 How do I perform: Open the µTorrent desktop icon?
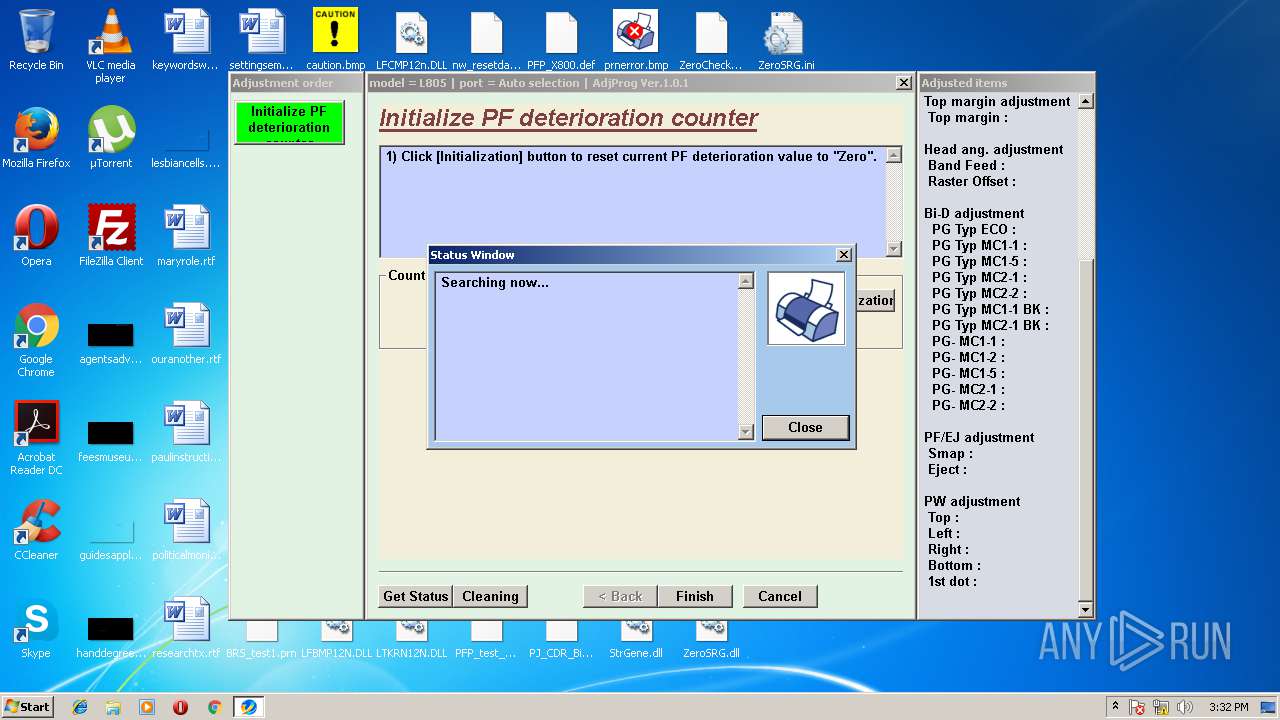coord(111,138)
